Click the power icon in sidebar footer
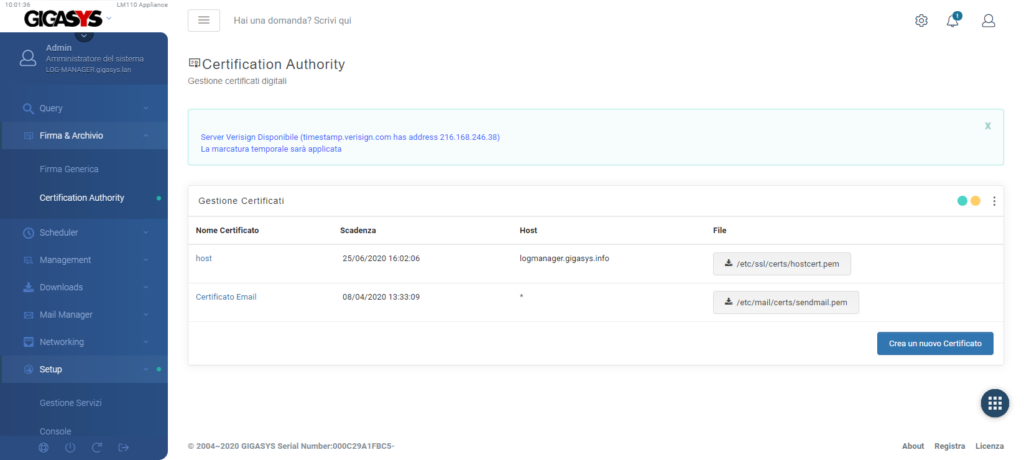 pos(70,447)
